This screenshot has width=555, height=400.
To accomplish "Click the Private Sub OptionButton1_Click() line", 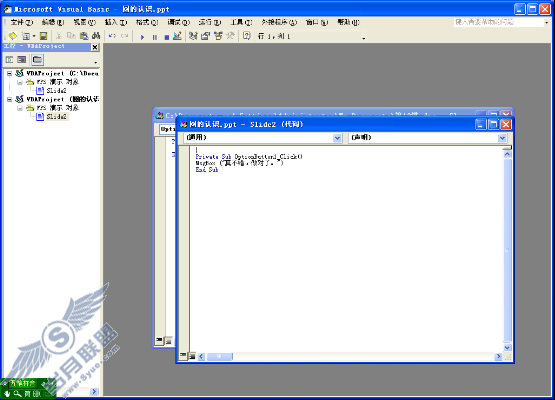I will point(249,156).
